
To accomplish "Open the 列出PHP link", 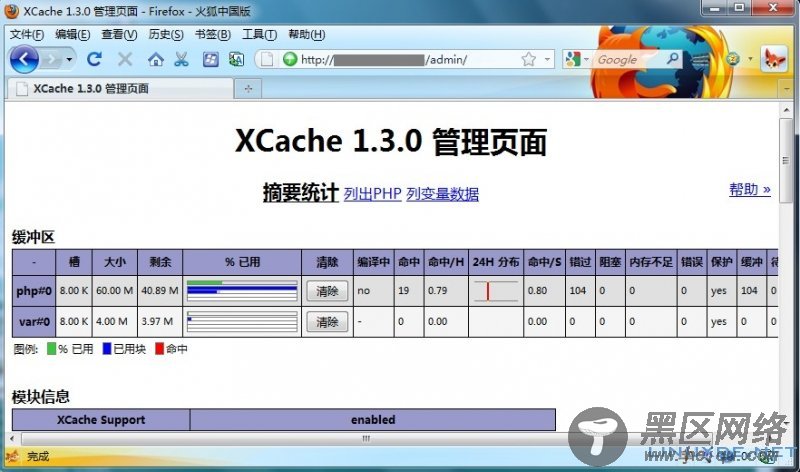I will tap(372, 194).
